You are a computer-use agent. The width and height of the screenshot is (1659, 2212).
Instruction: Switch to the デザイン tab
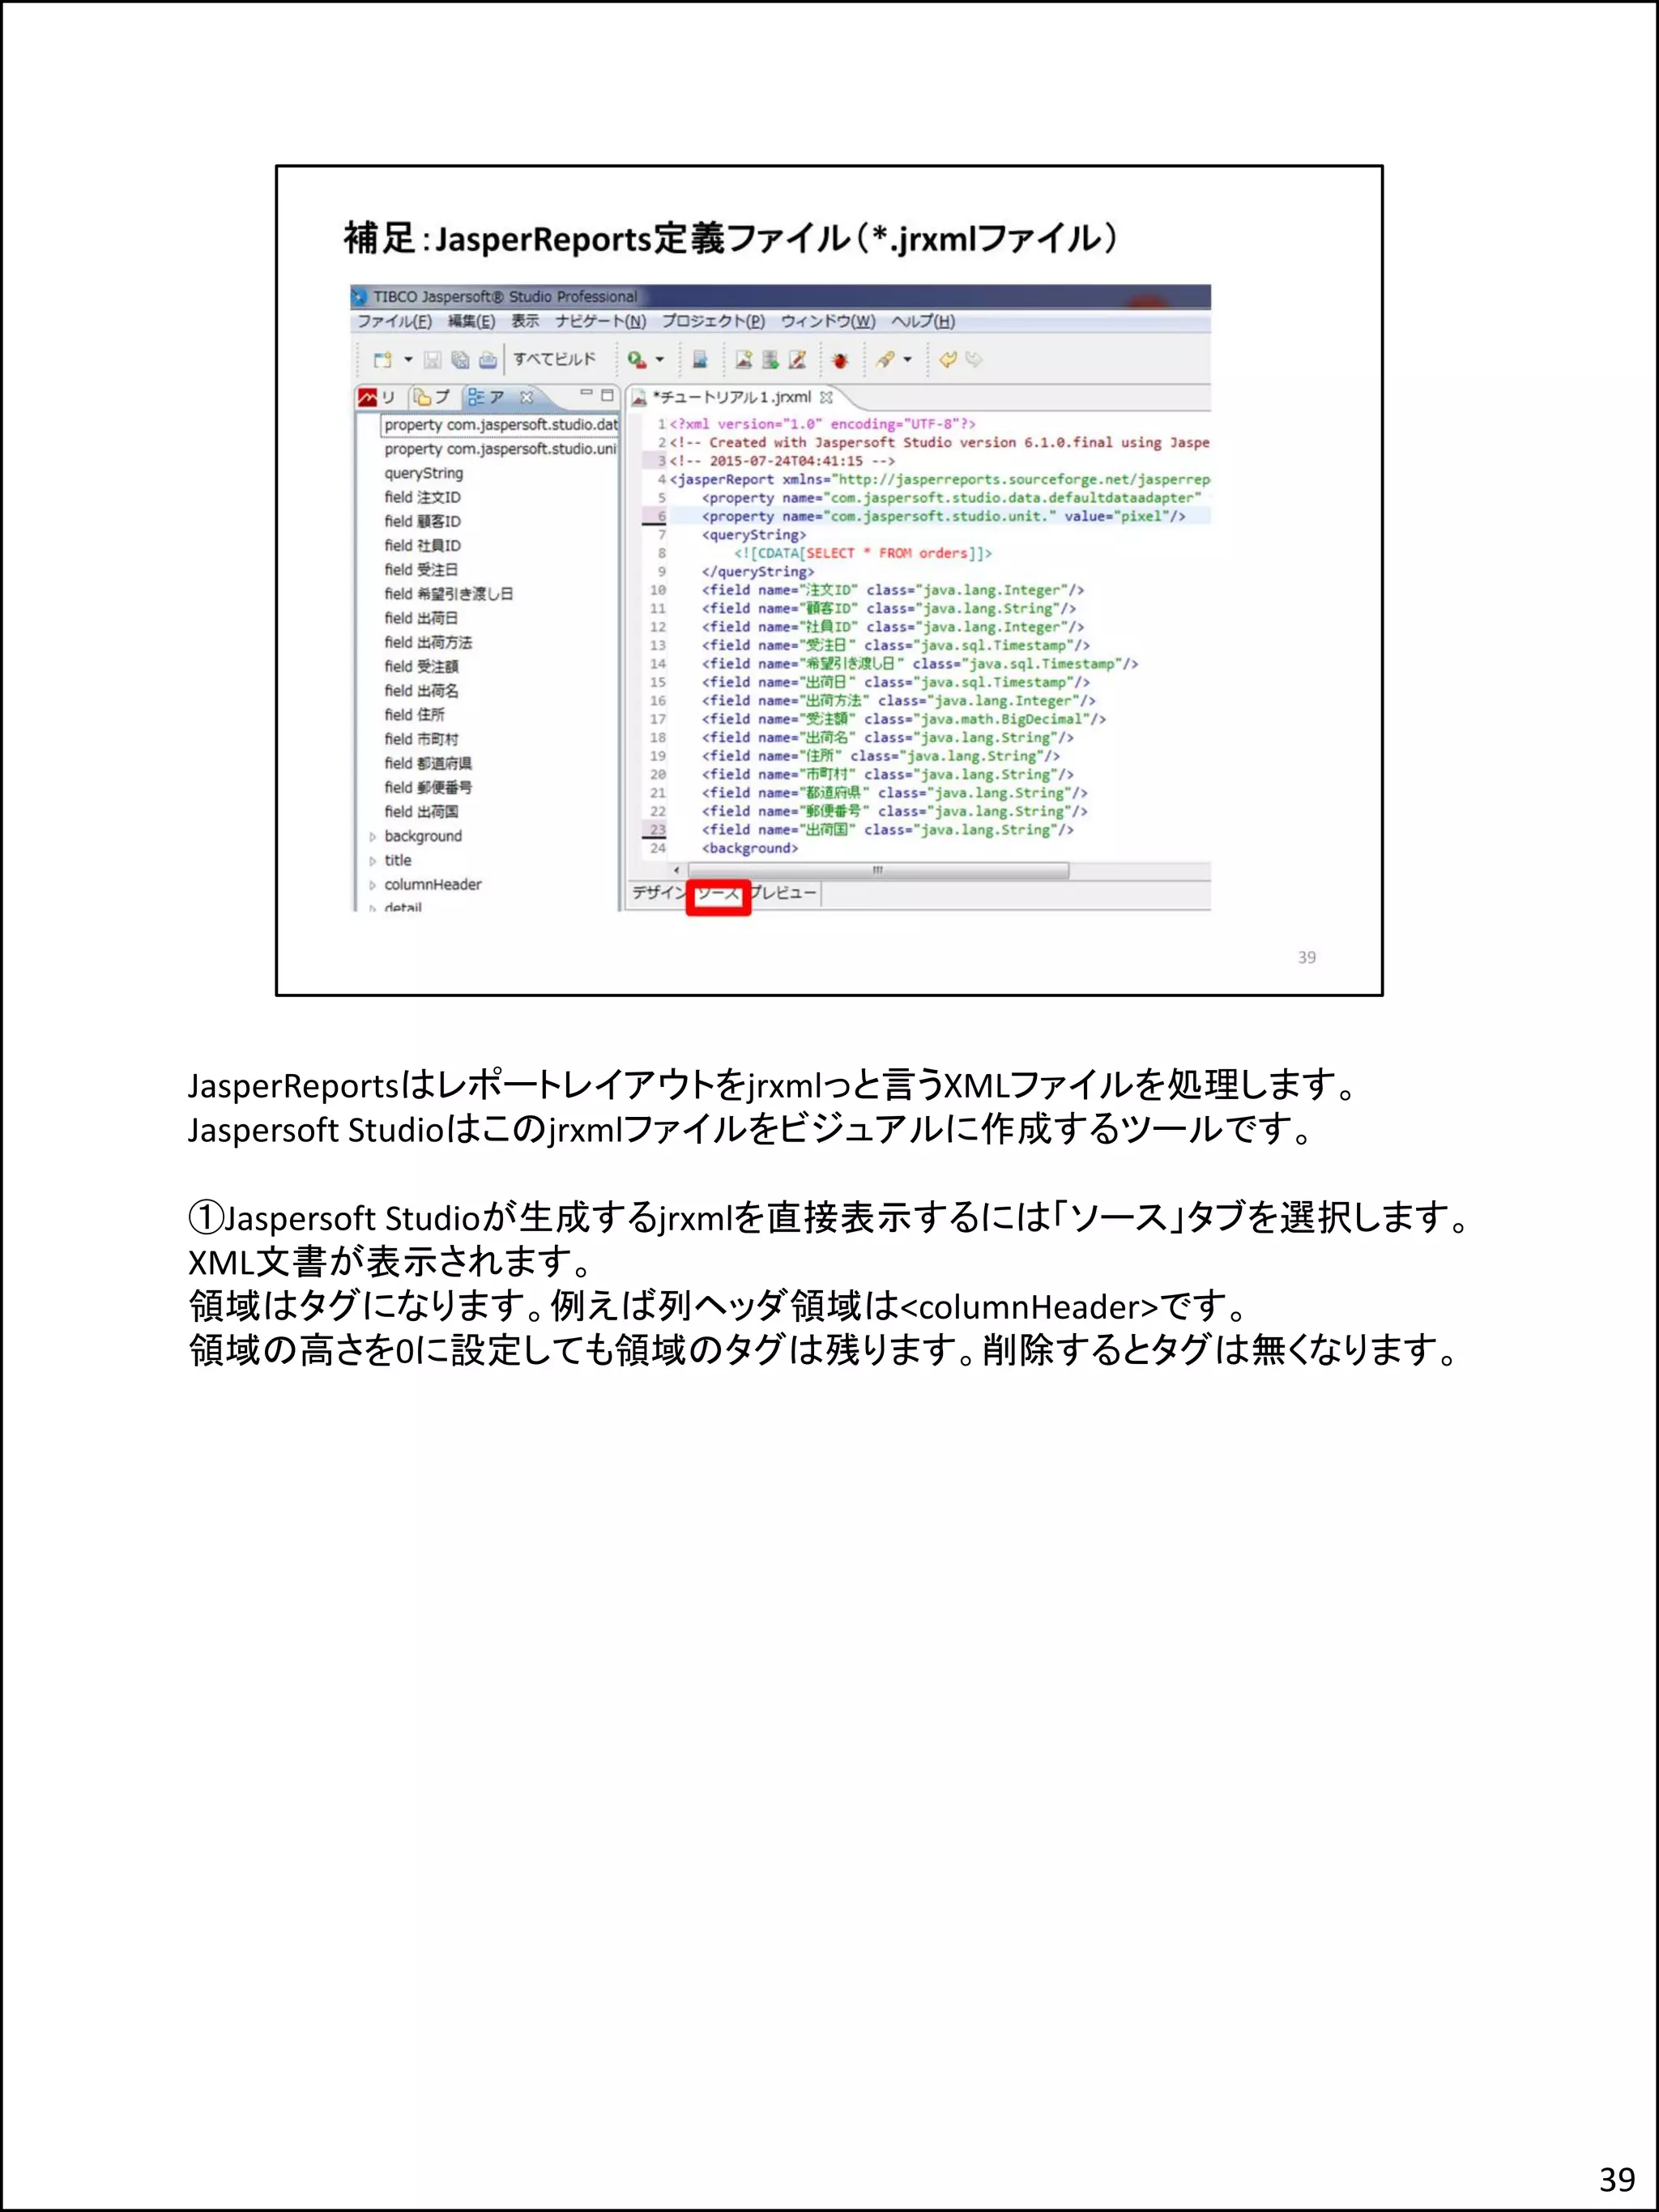[659, 892]
